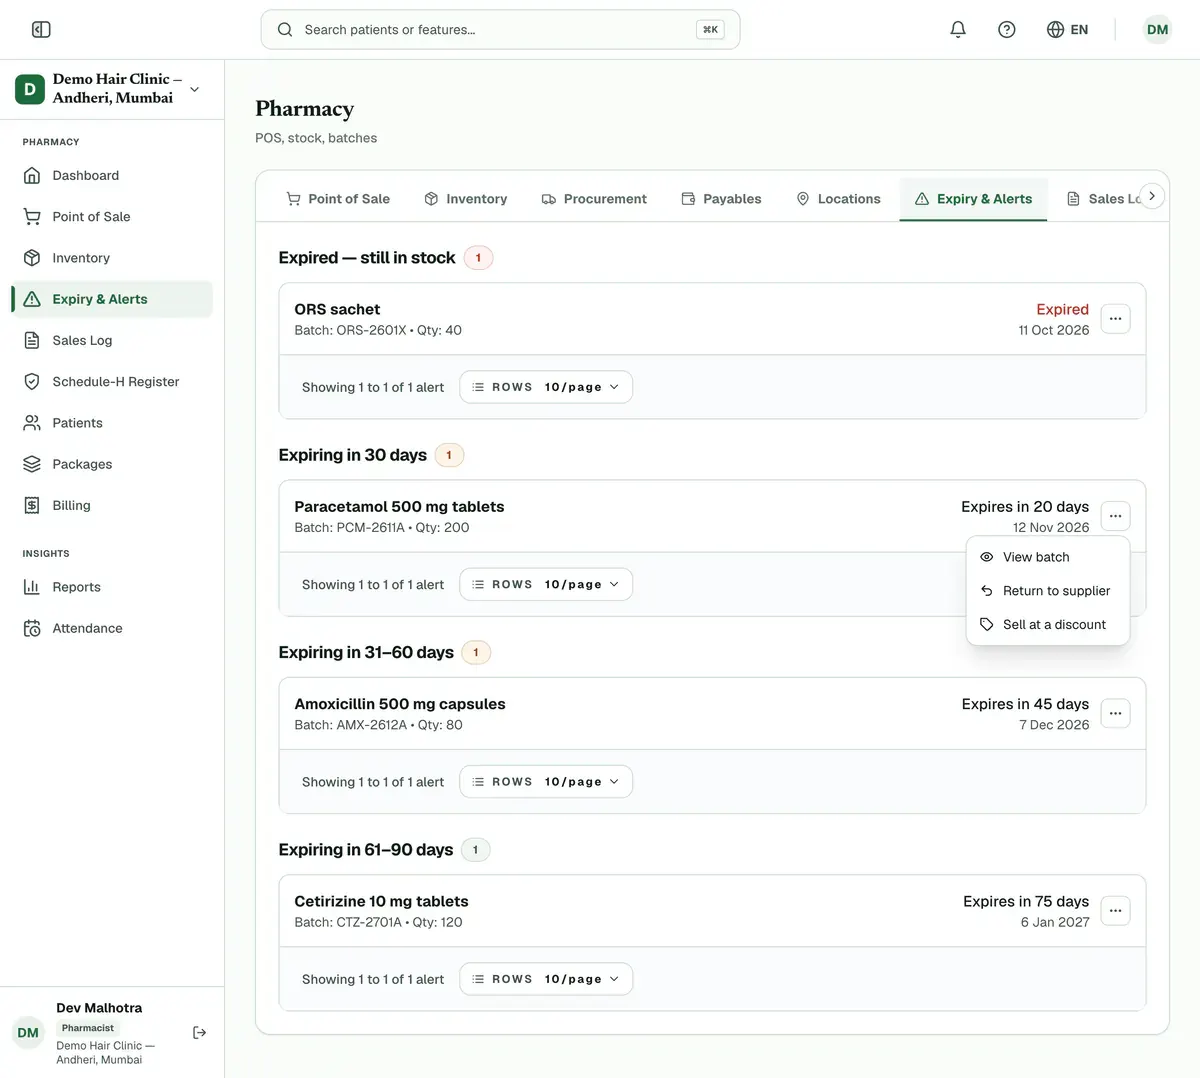This screenshot has width=1200, height=1078.
Task: Click the Pharmacist role badge
Action: (x=88, y=1028)
